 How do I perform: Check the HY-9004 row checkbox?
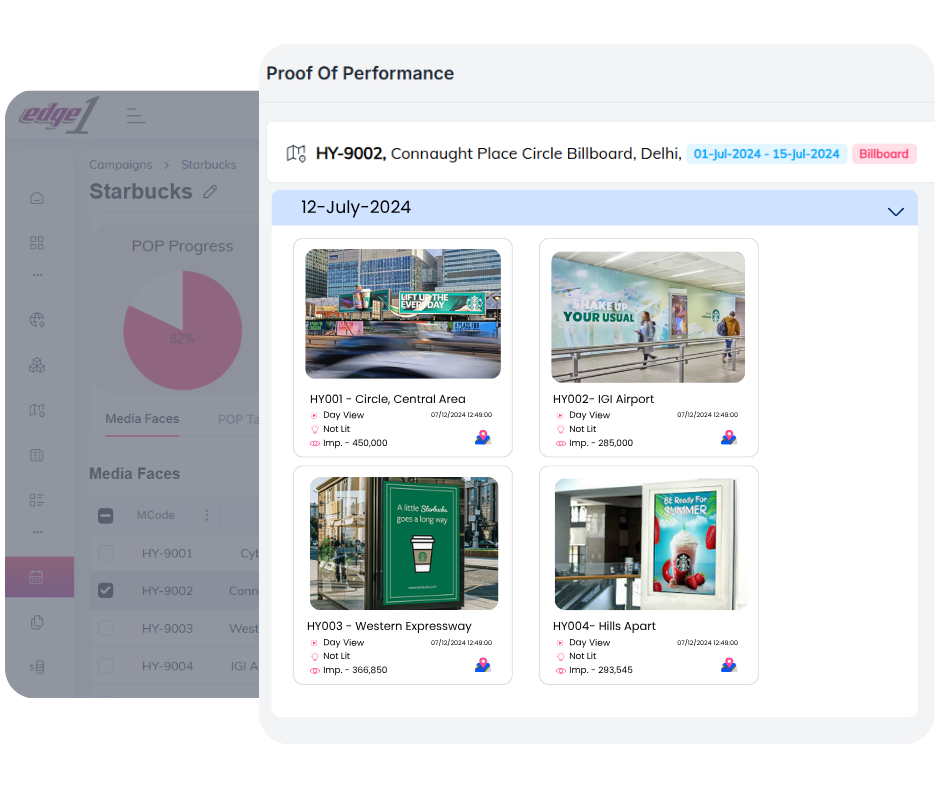[106, 666]
